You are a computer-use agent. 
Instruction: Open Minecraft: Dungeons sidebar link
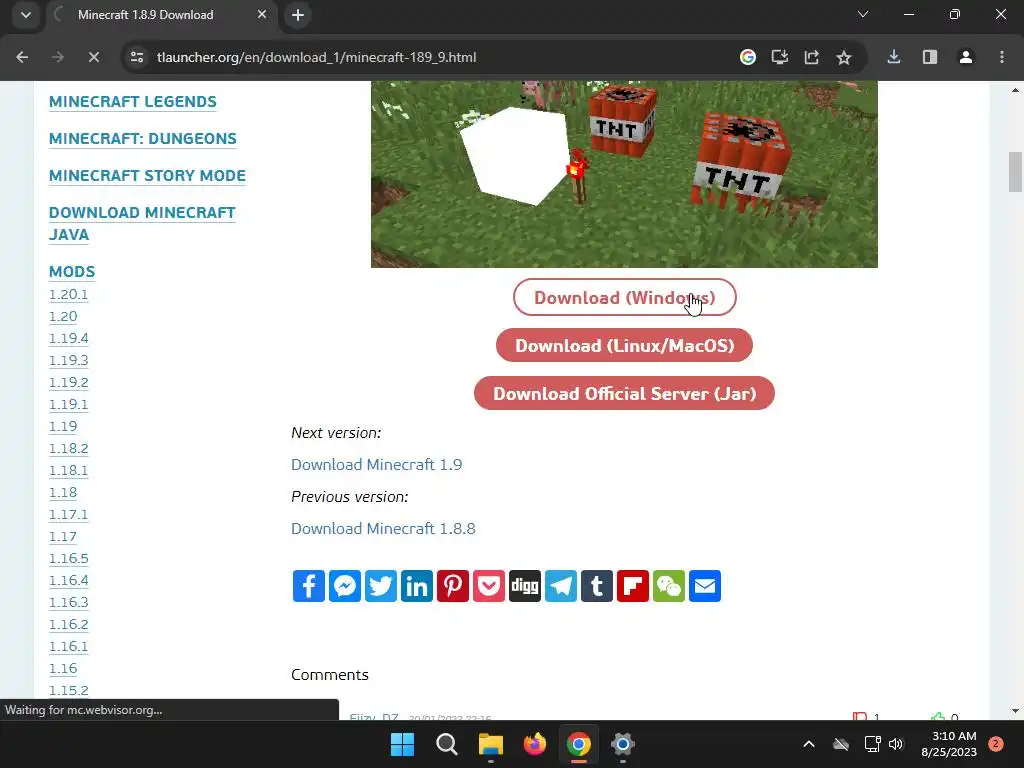[x=142, y=138]
